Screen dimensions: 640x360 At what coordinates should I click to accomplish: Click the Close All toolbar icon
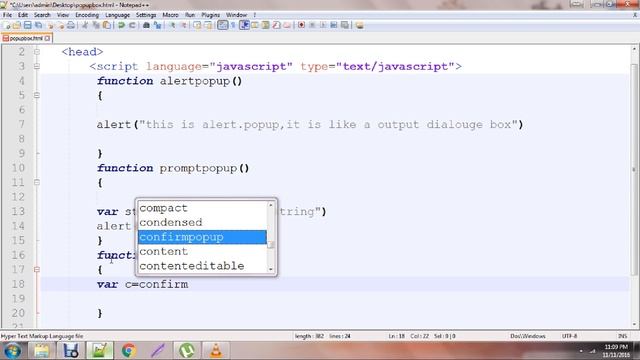click(61, 25)
